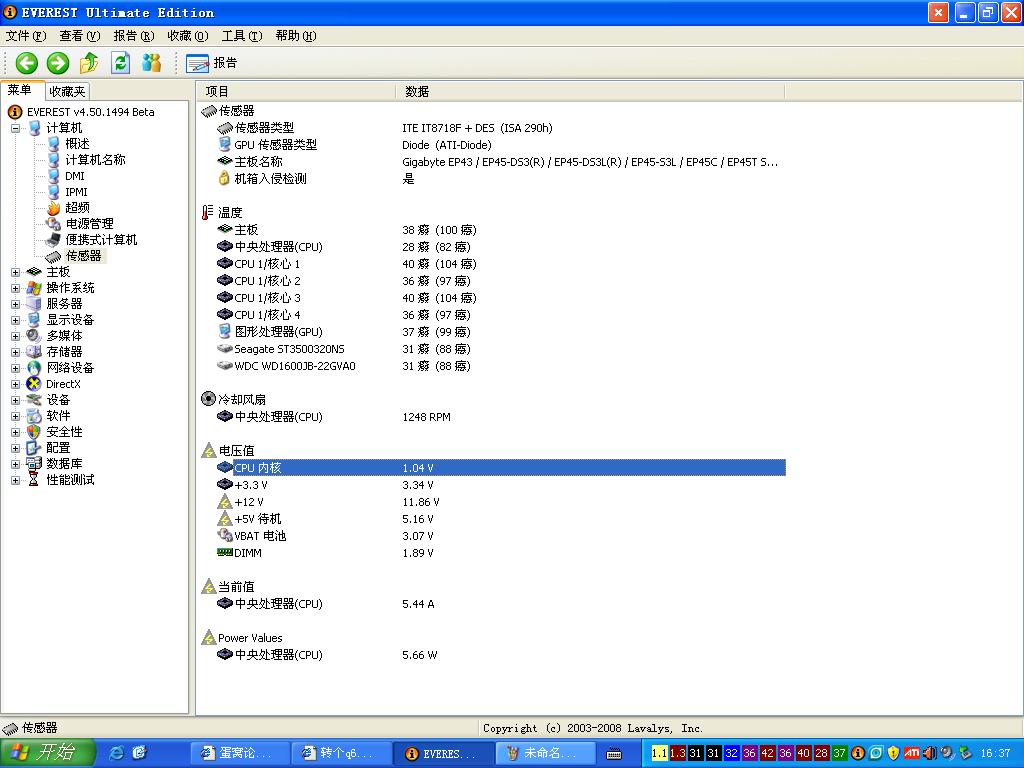Open the 帮助 menu
This screenshot has width=1024, height=768.
[x=296, y=36]
